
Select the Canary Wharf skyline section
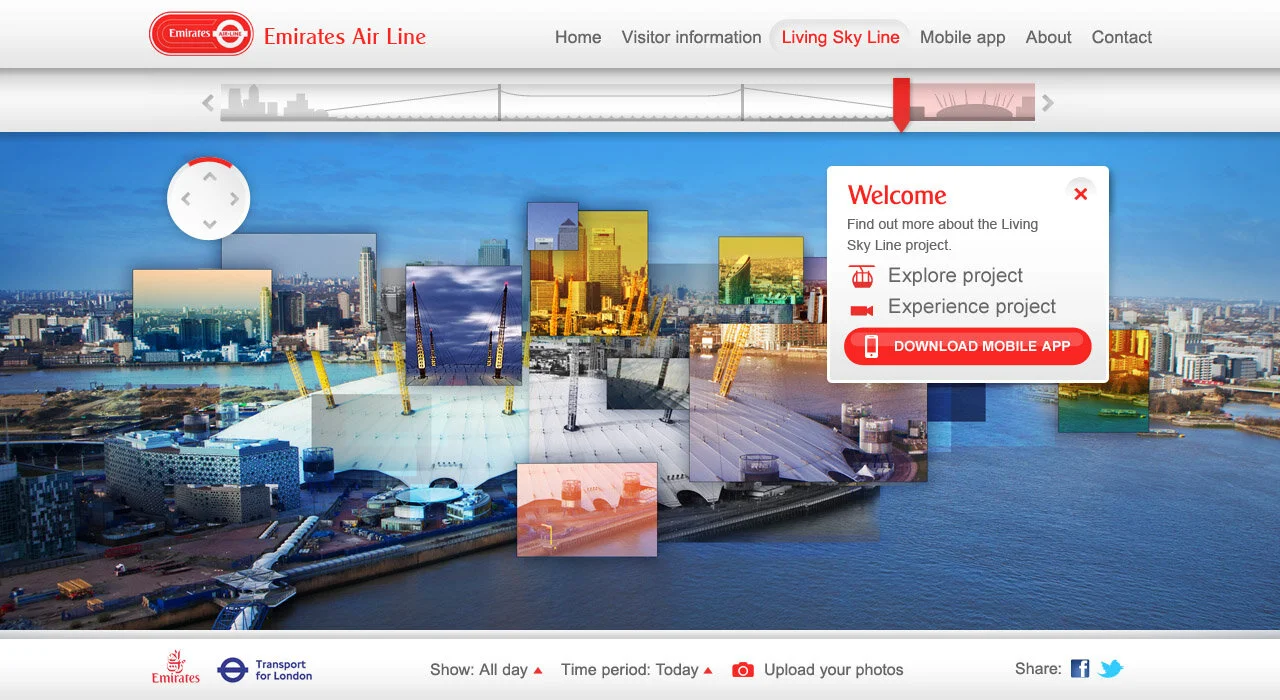[x=273, y=103]
